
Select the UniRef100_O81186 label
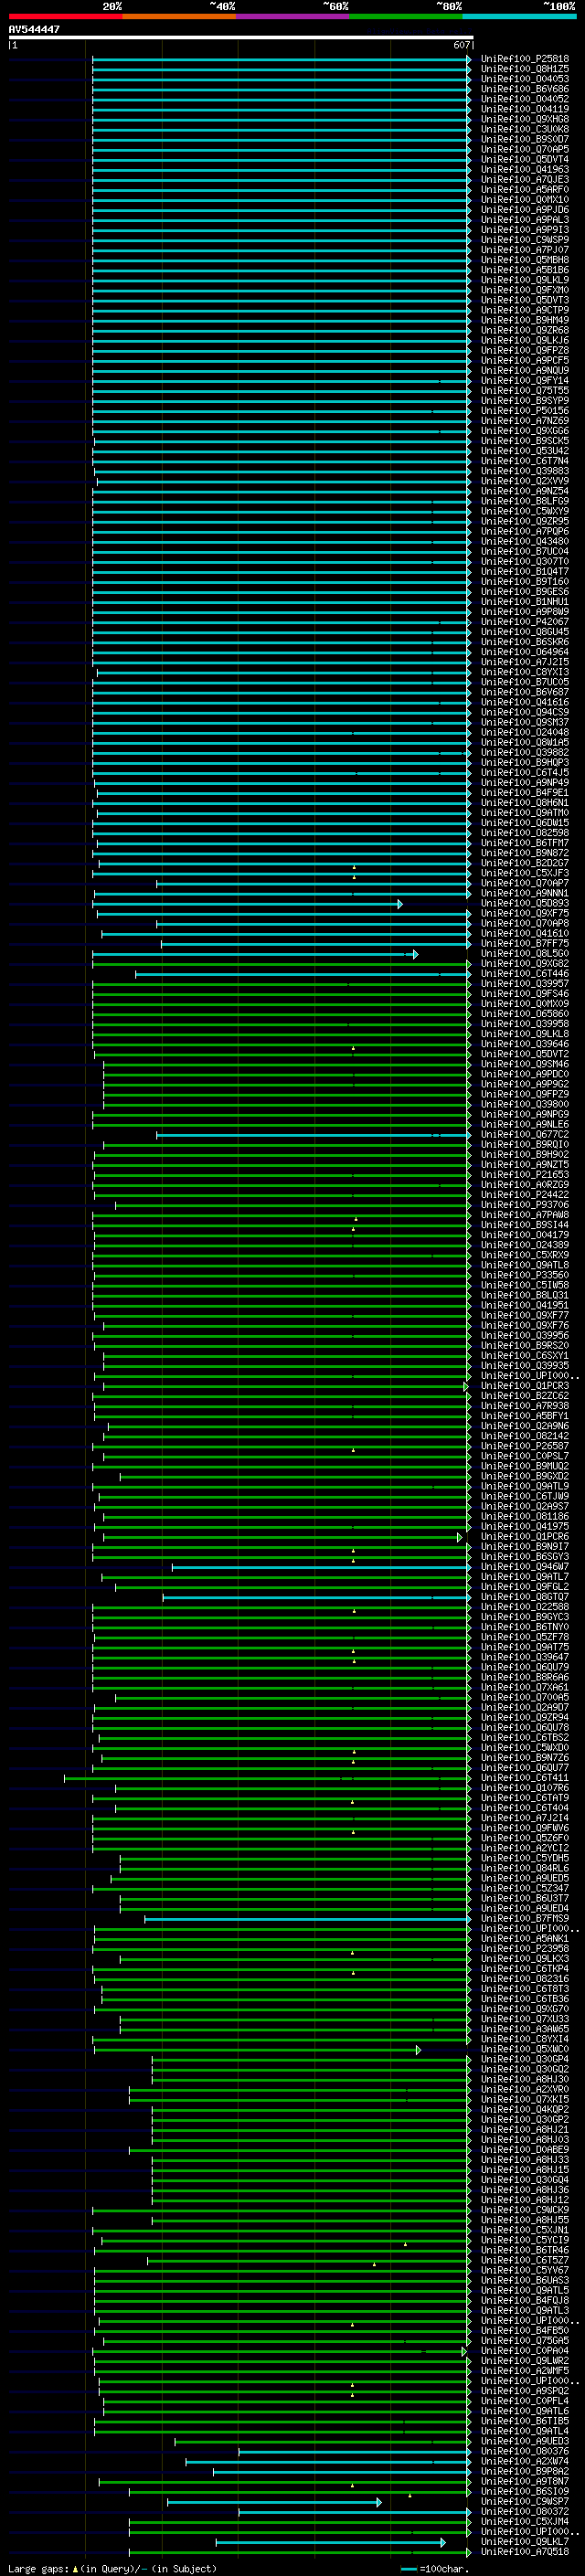[x=525, y=1517]
